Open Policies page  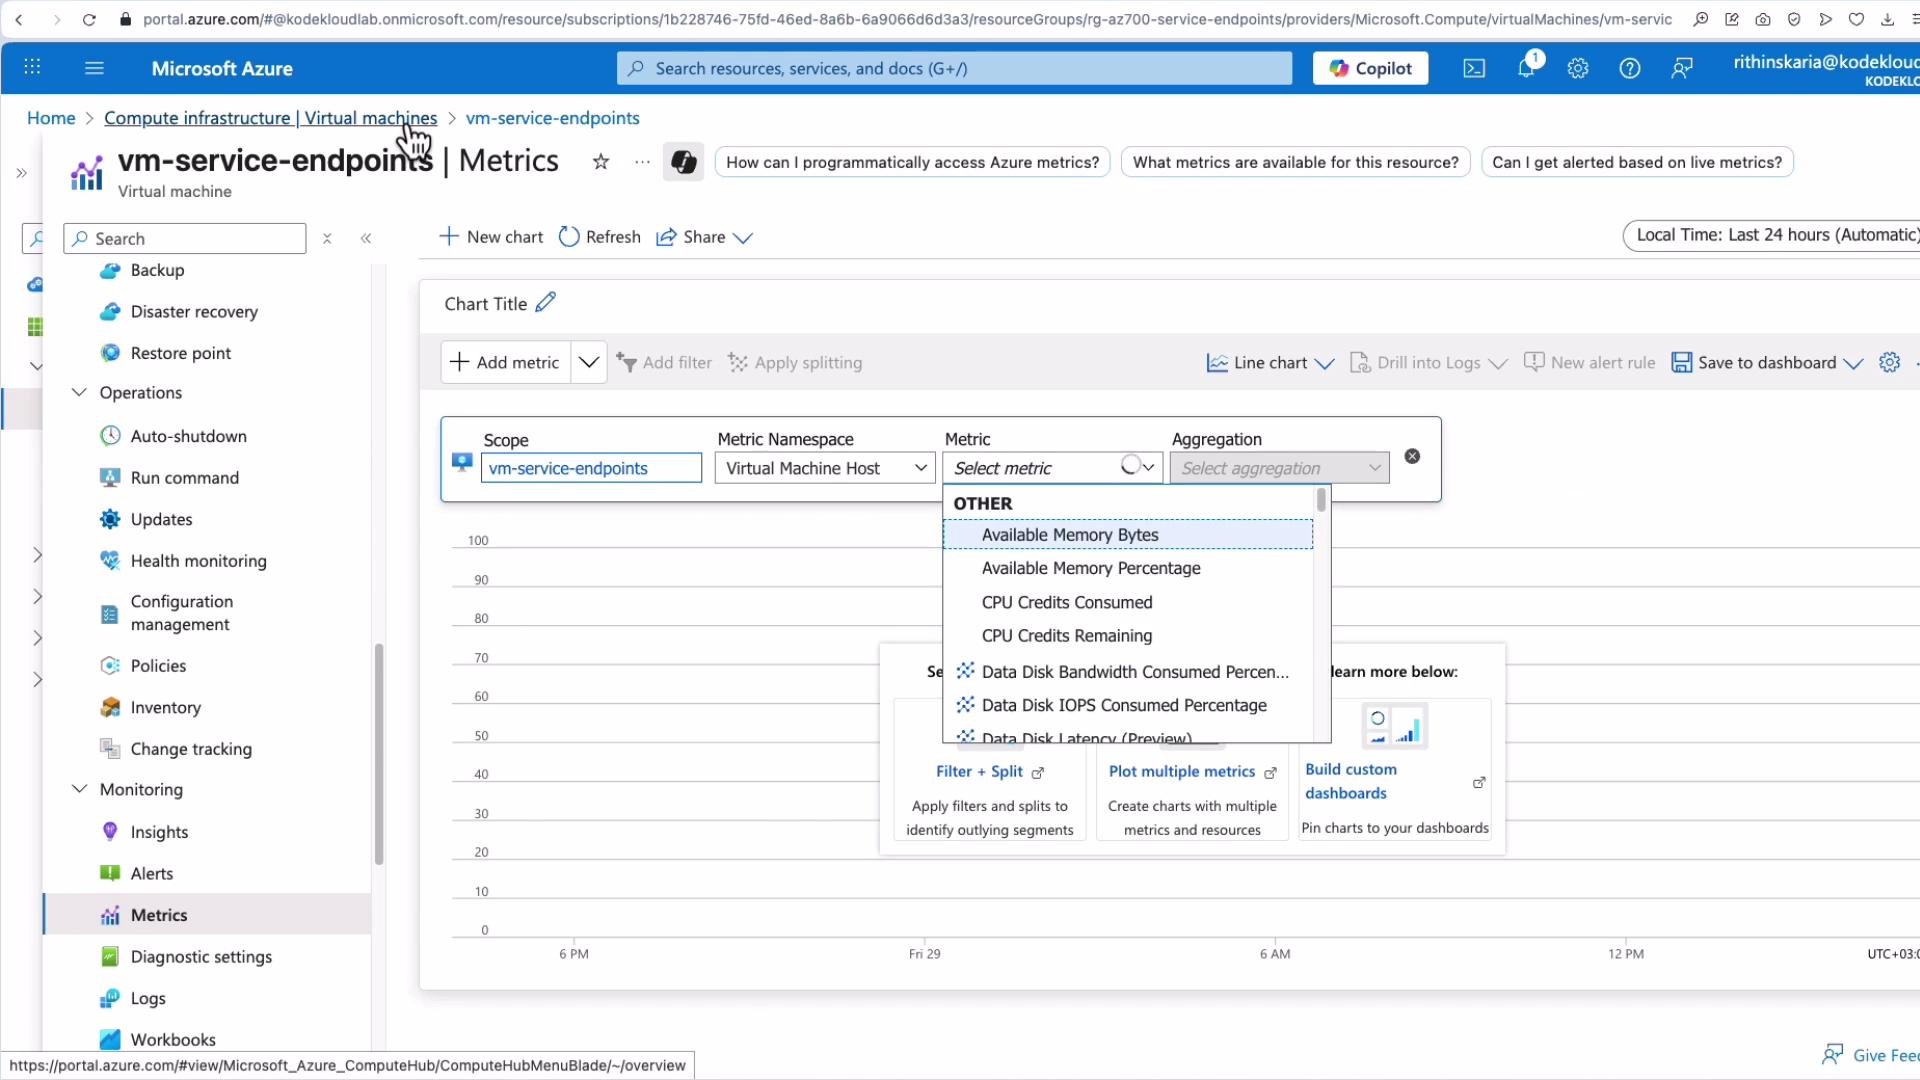click(x=158, y=666)
